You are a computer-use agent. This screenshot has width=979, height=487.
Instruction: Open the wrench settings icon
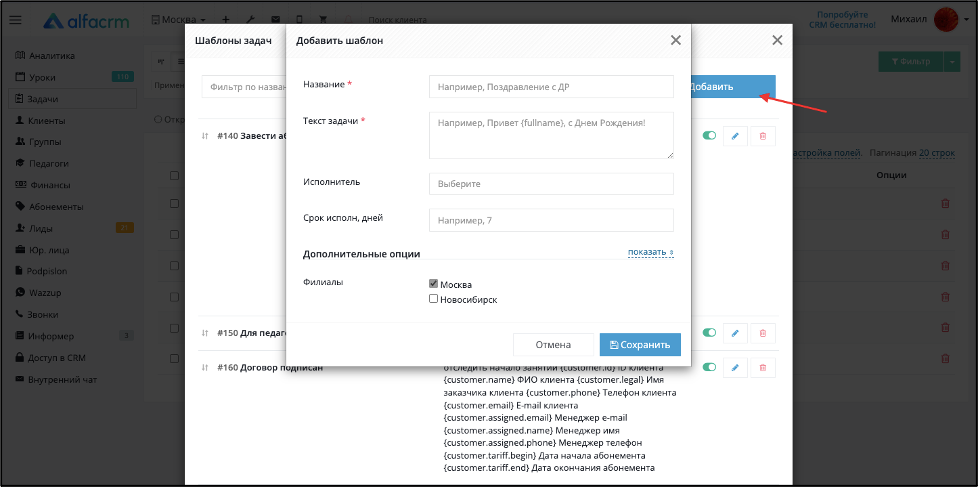250,20
